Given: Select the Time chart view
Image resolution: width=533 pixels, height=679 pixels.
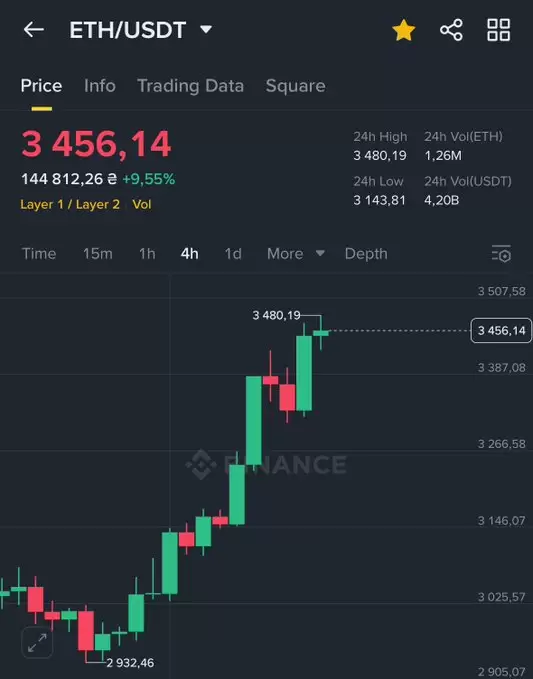Looking at the screenshot, I should coord(39,253).
